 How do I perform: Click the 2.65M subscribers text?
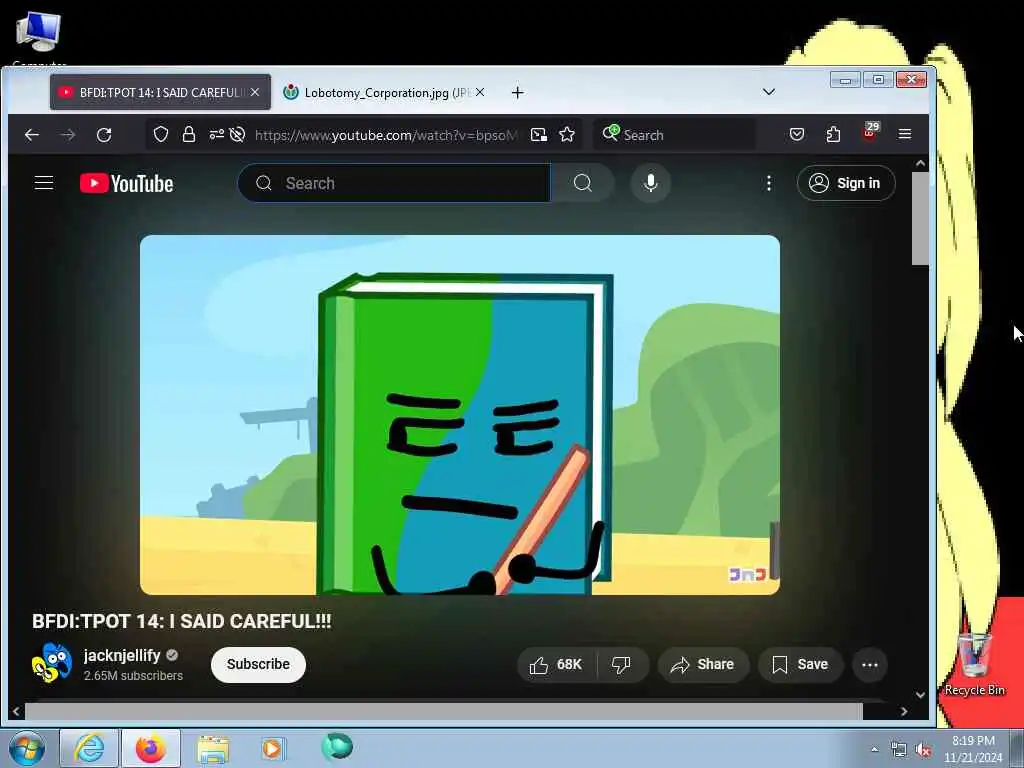pyautogui.click(x=133, y=676)
